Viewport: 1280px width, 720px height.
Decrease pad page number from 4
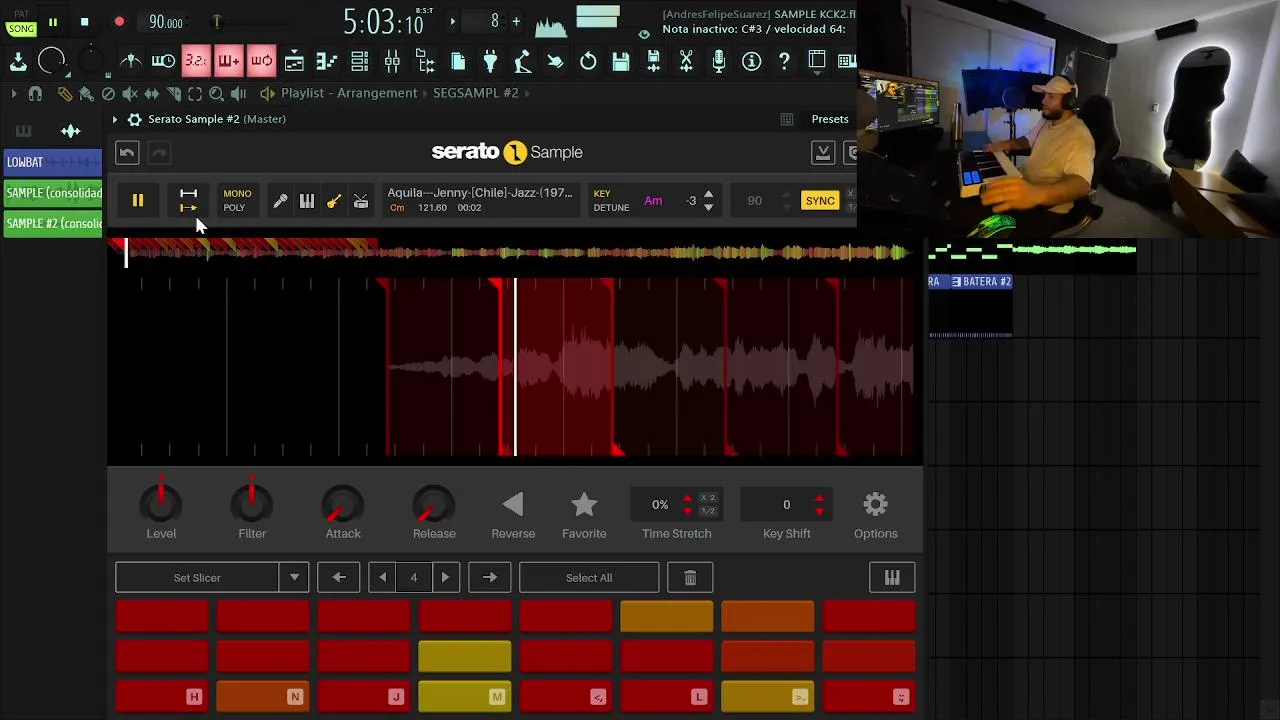382,578
